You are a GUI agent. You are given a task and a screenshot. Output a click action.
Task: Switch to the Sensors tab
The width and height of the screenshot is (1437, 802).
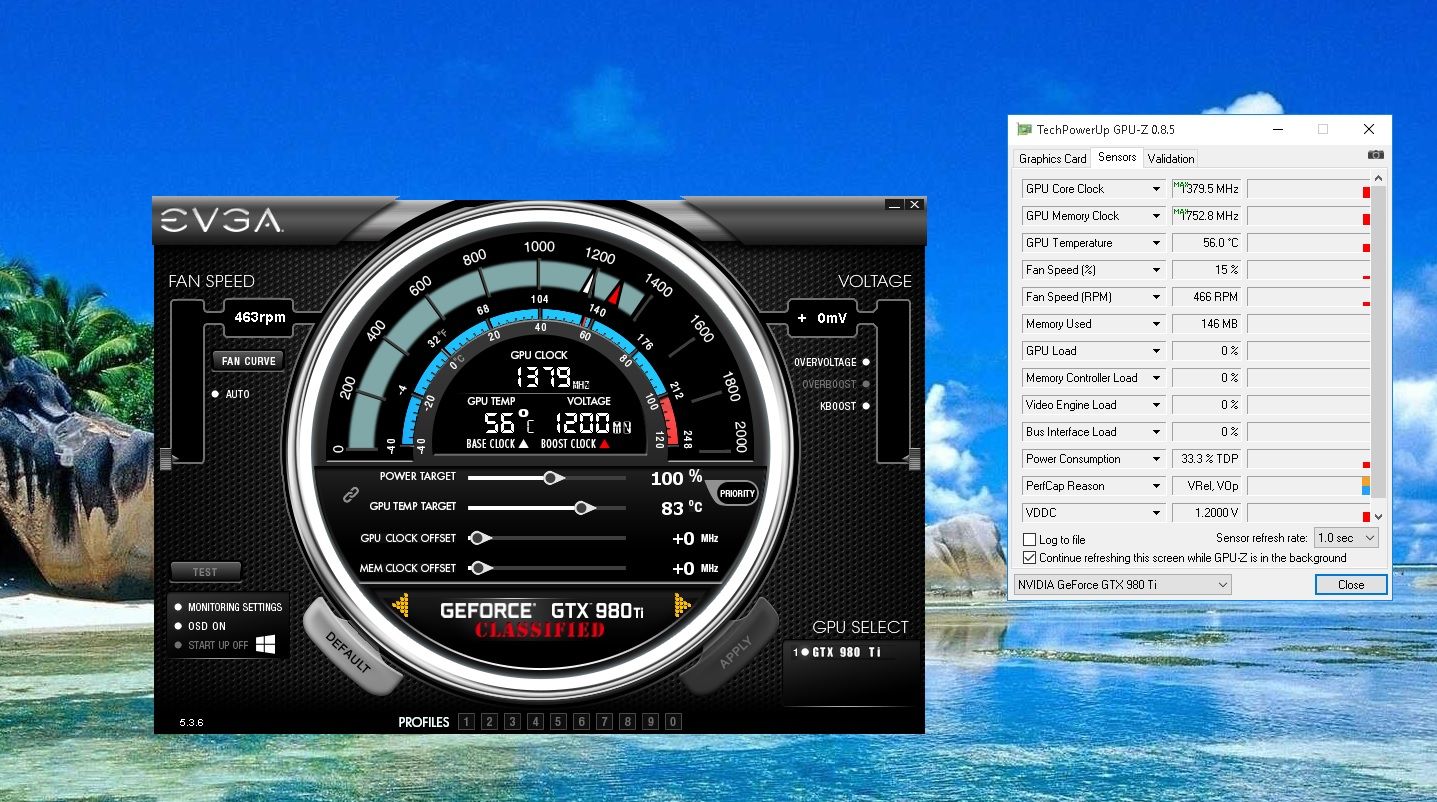pos(1117,157)
